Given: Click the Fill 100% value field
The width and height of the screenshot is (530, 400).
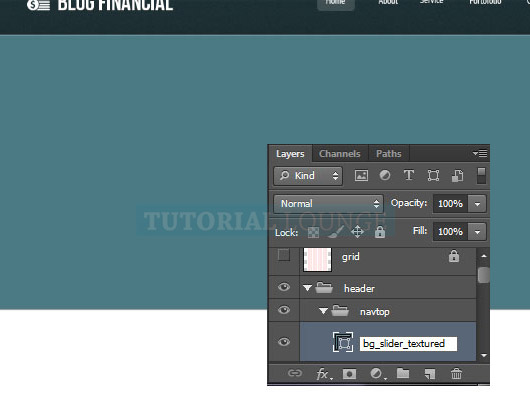Looking at the screenshot, I should tap(450, 232).
